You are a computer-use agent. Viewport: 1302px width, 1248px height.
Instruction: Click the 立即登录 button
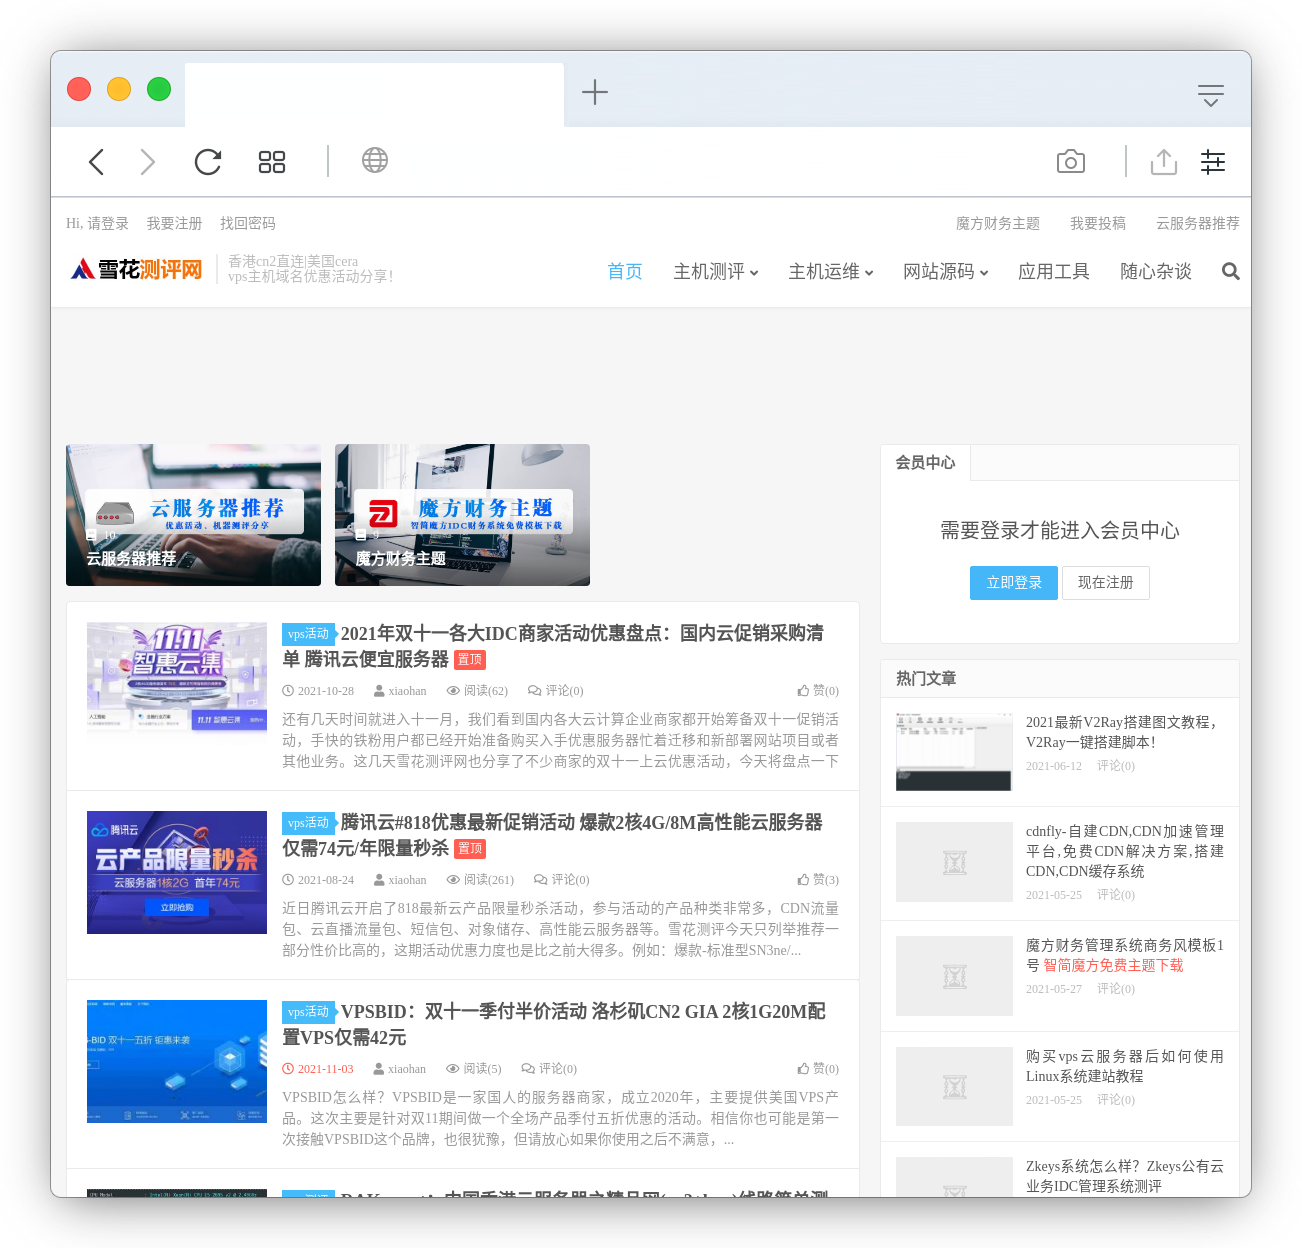1014,583
